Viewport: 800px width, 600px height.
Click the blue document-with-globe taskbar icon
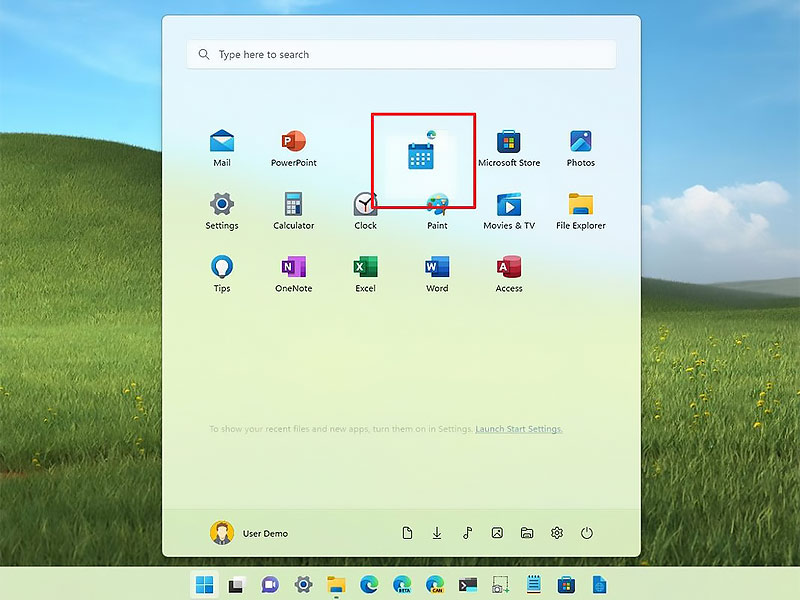[599, 585]
